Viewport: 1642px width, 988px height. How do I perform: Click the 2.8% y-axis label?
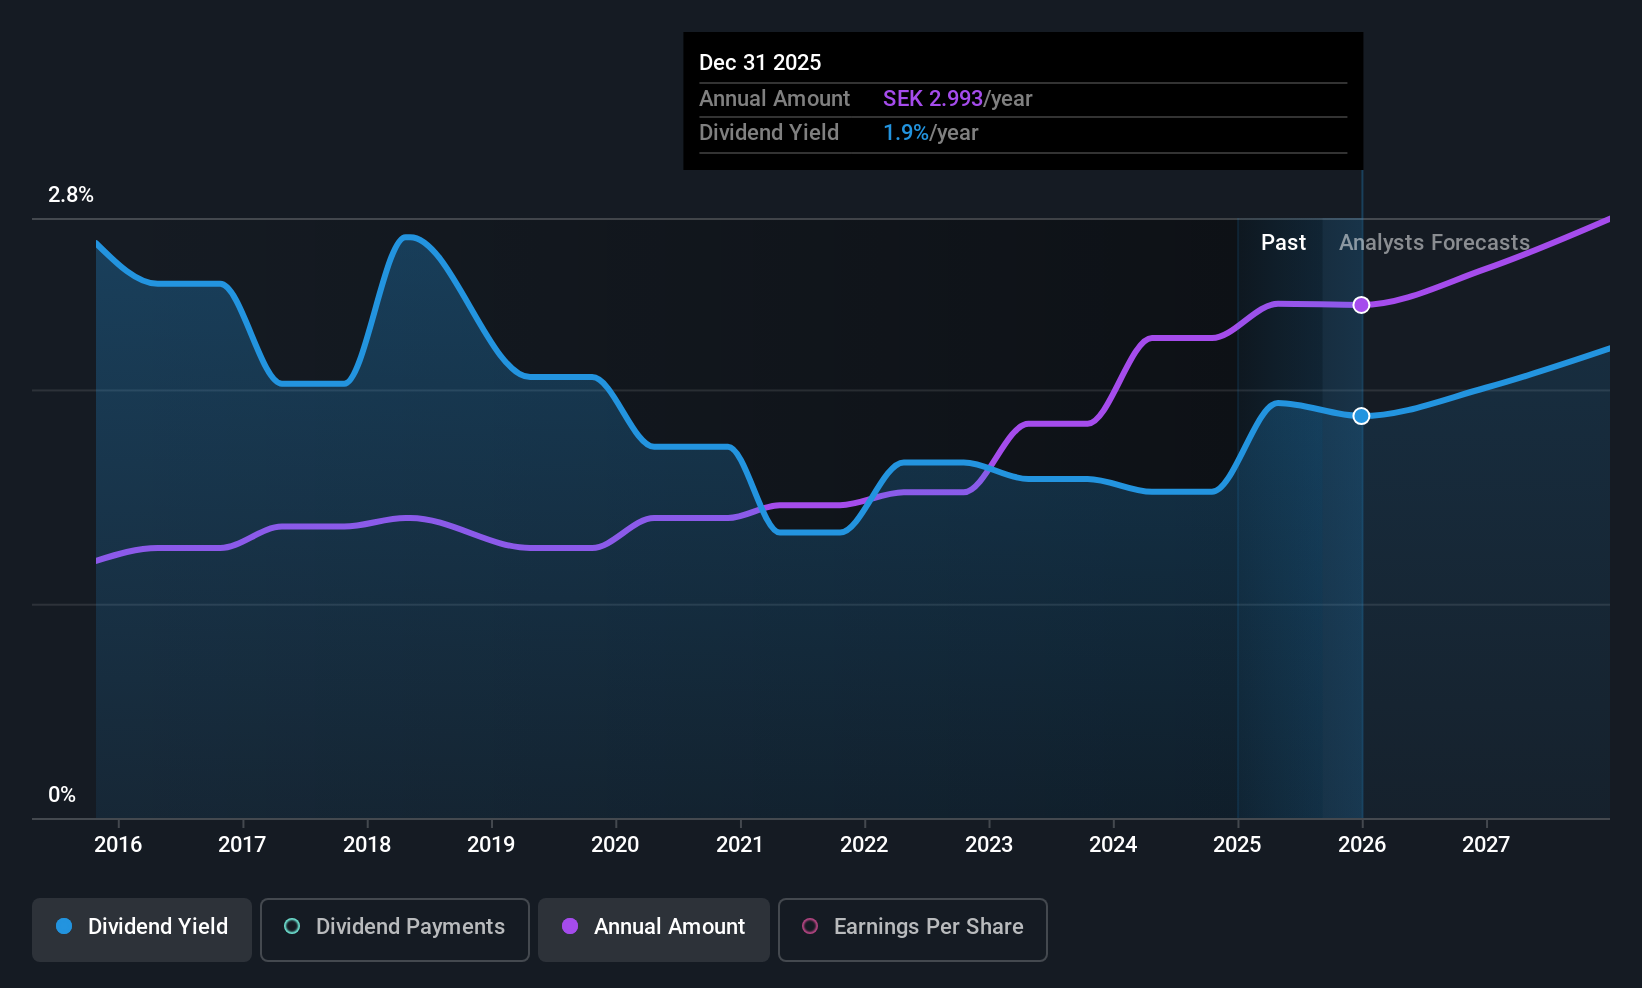tap(71, 195)
